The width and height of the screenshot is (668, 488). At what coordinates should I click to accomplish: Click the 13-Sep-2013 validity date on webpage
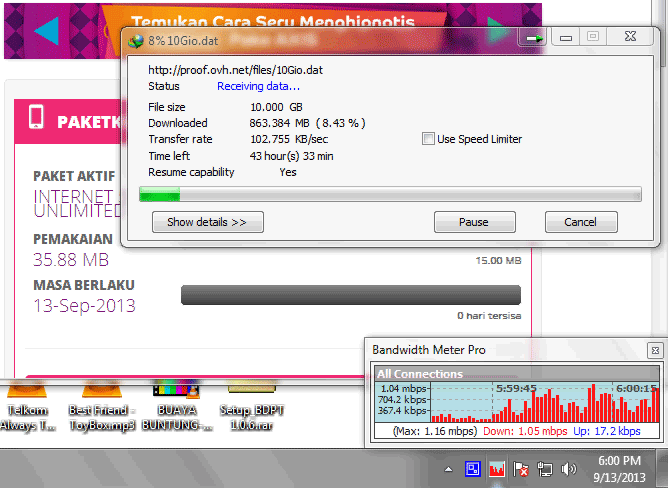(x=84, y=306)
